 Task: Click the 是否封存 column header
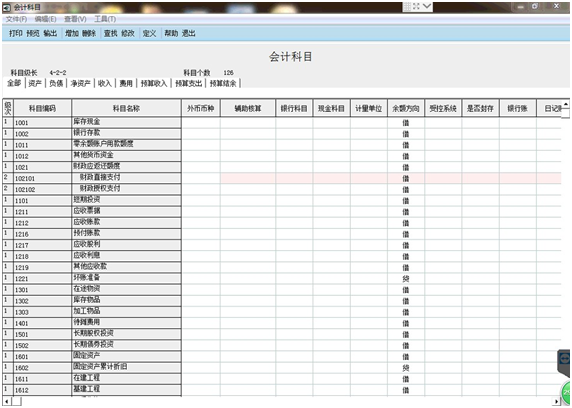pyautogui.click(x=480, y=108)
